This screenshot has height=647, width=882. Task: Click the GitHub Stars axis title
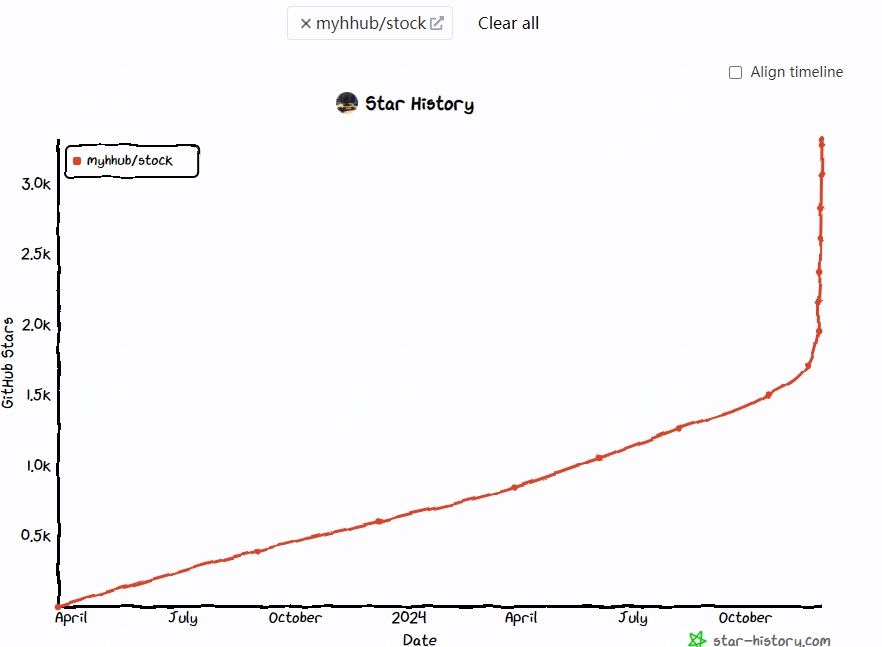pos(9,362)
